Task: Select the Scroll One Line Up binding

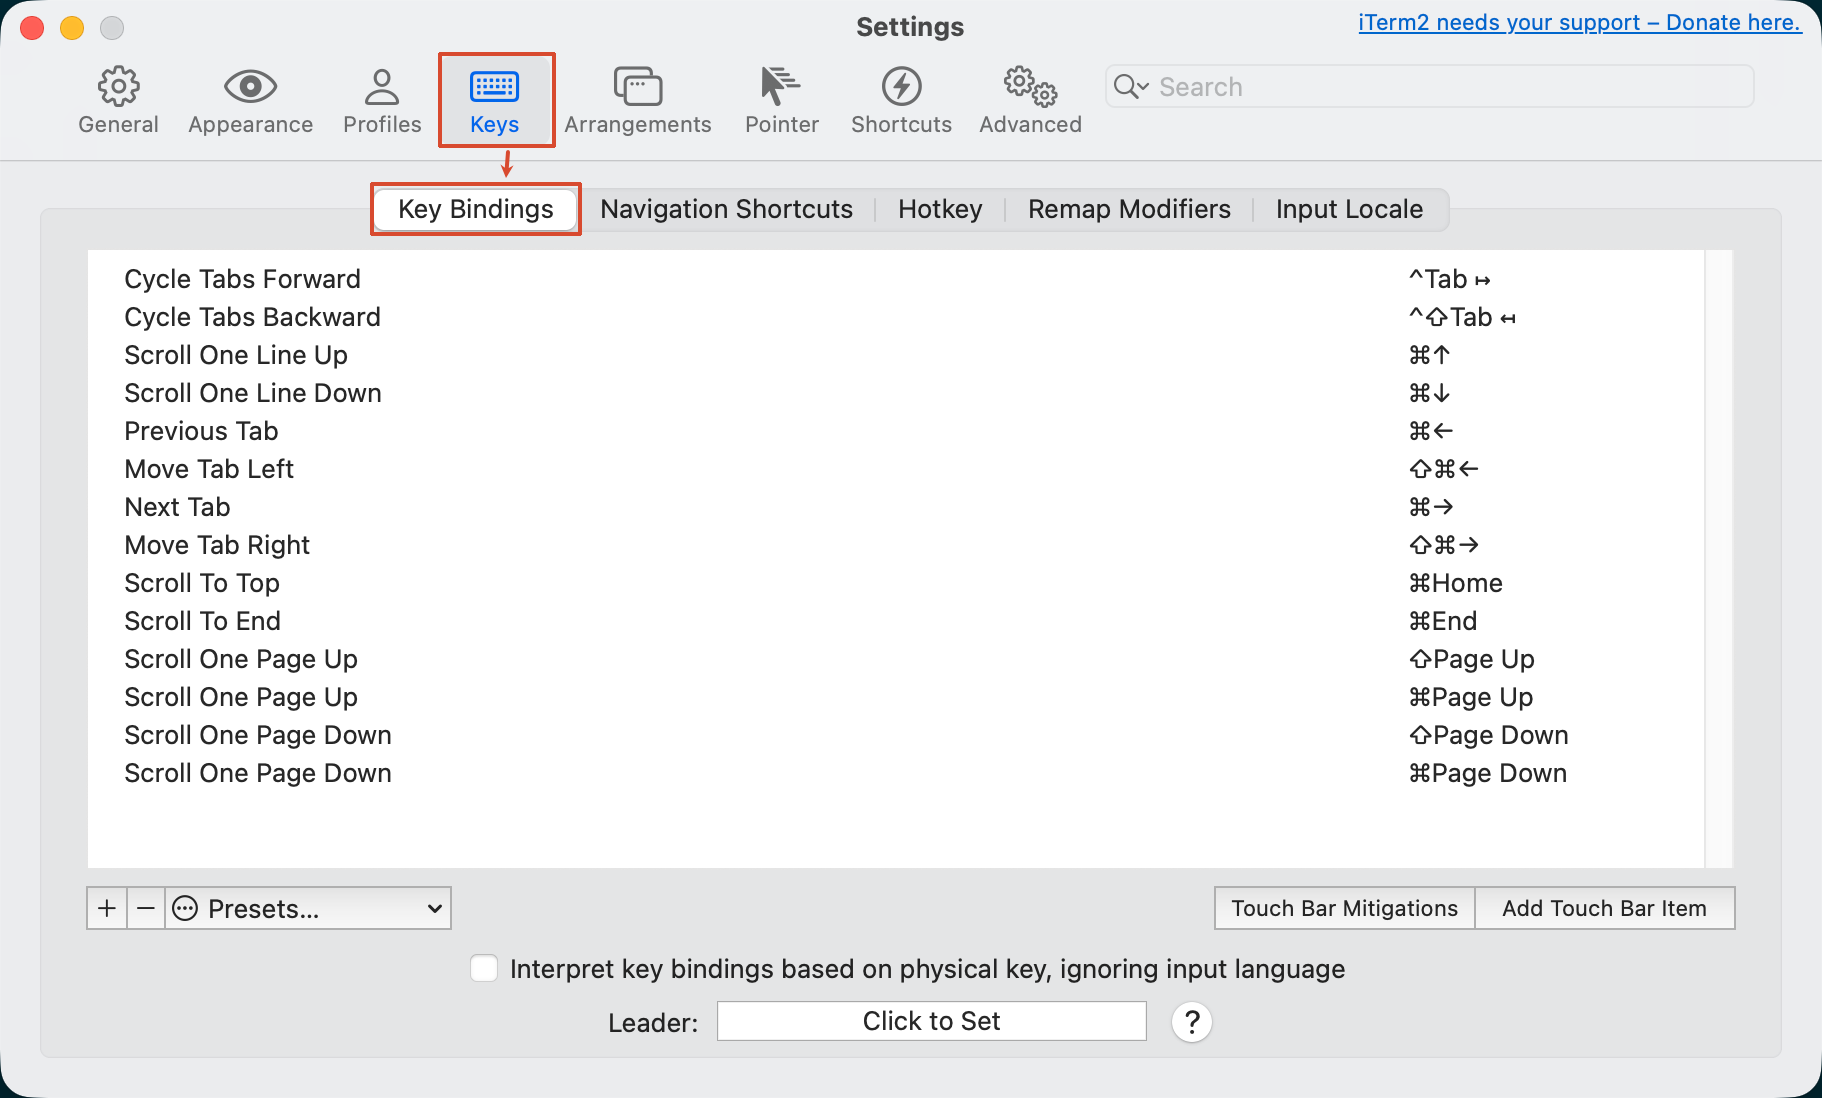Action: [x=895, y=355]
